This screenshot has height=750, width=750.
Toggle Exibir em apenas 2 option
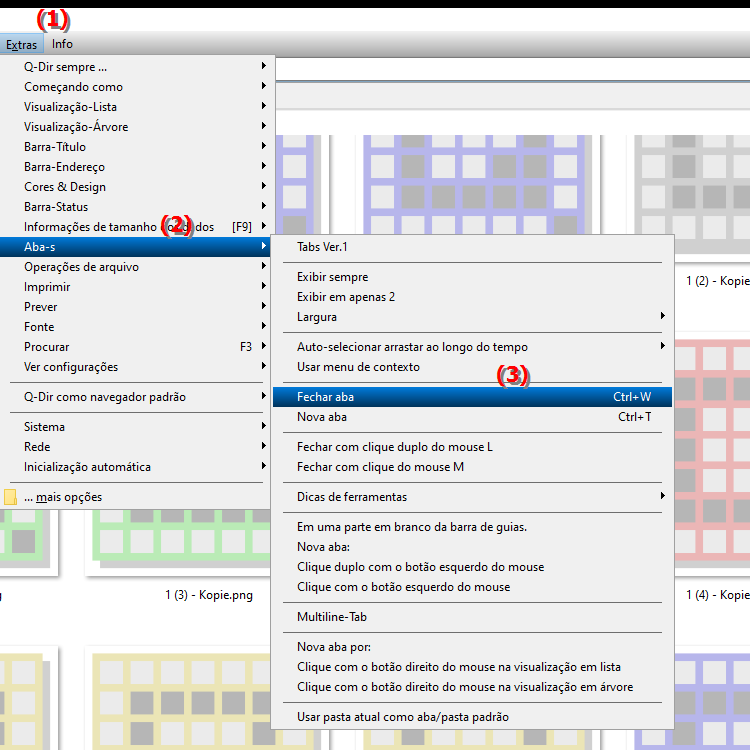click(x=472, y=297)
